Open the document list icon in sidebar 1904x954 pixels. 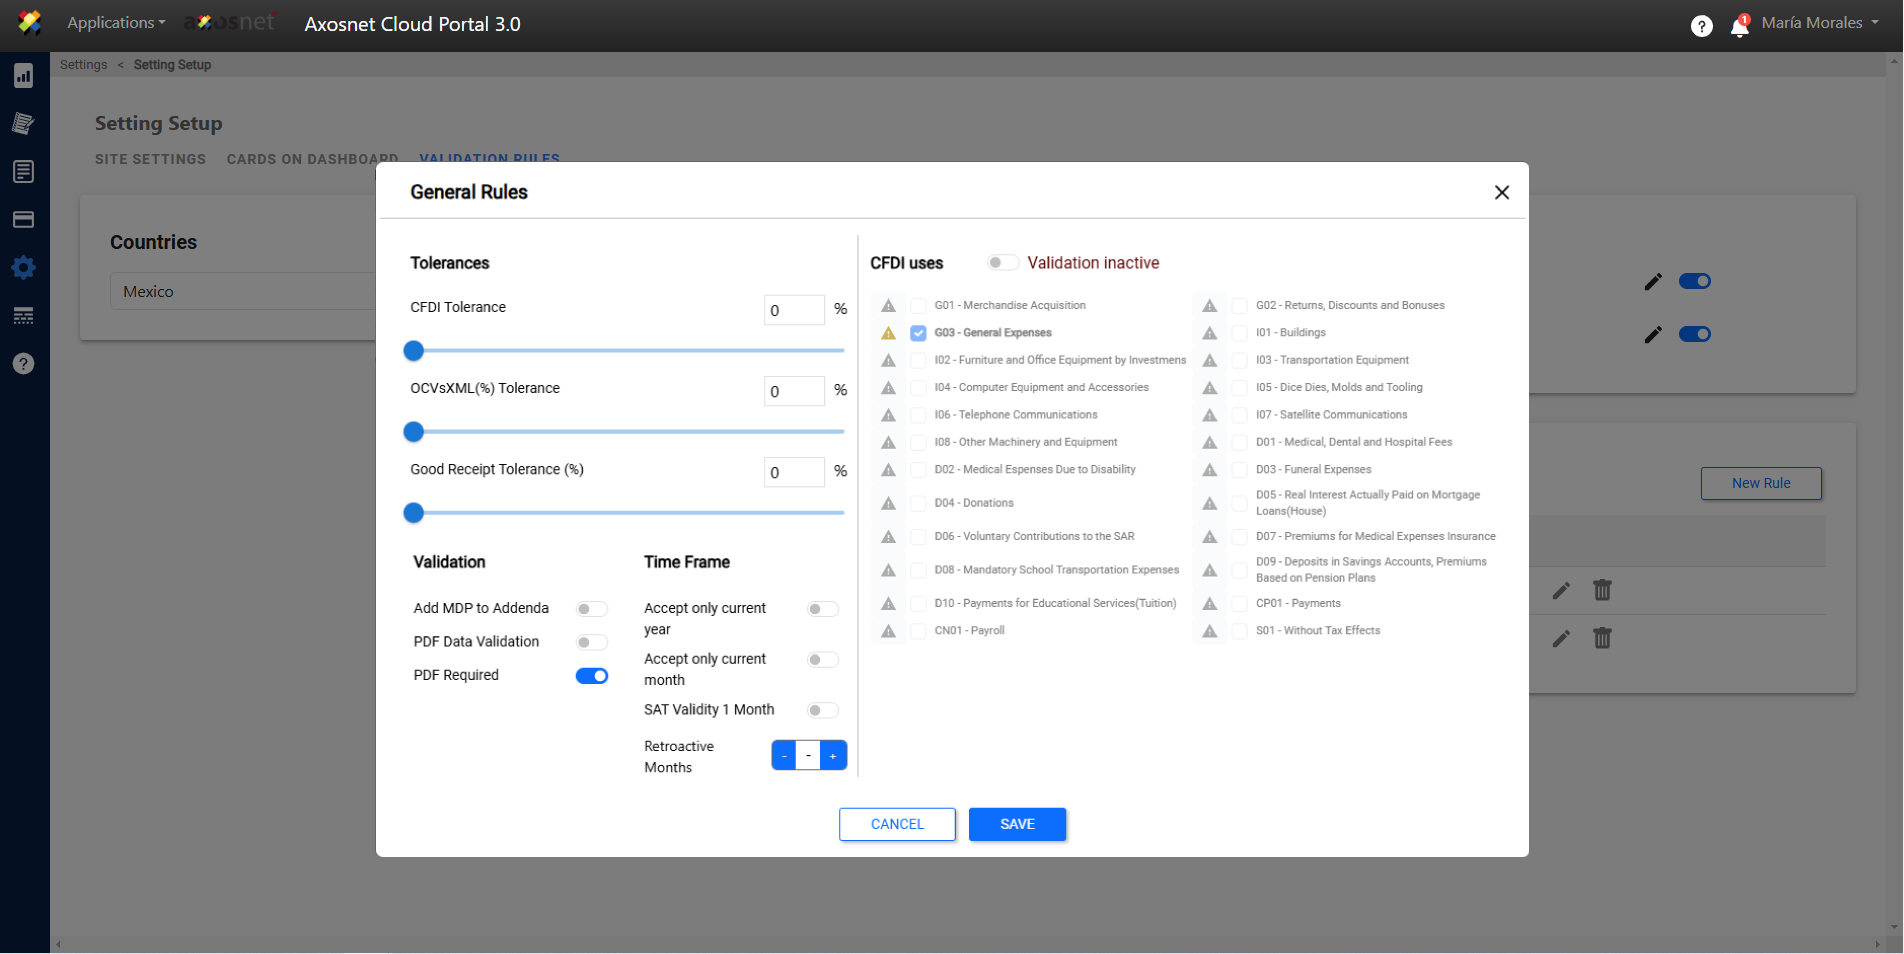click(x=24, y=172)
